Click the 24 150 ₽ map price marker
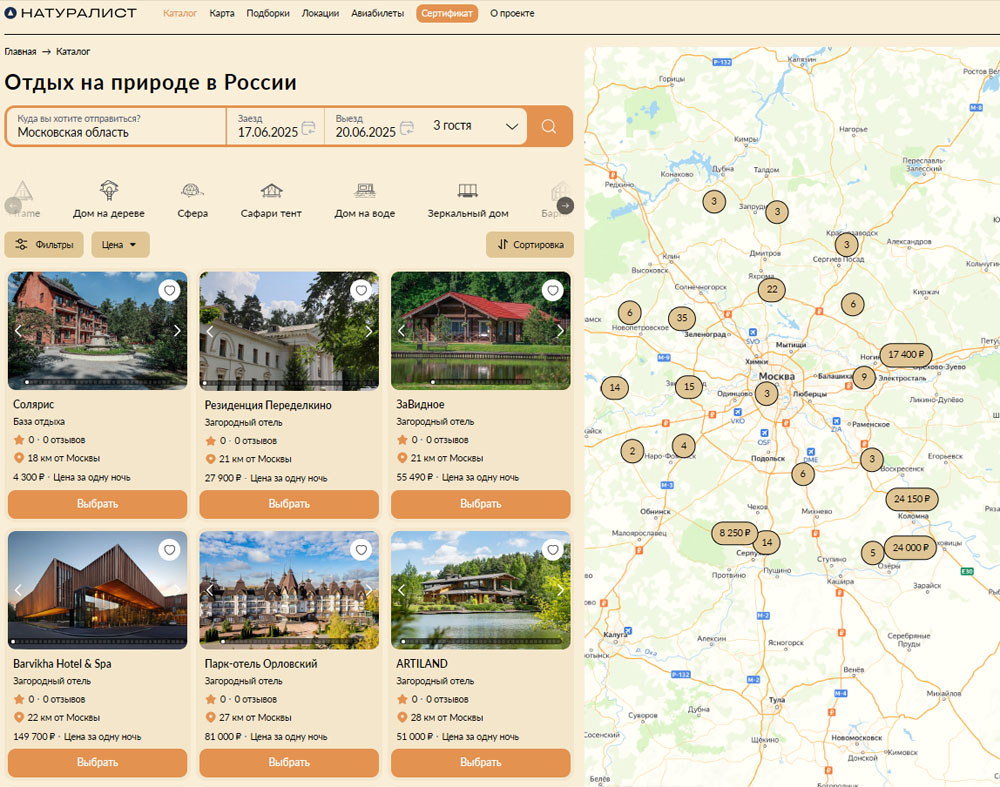Viewport: 1000px width, 787px height. coord(911,499)
